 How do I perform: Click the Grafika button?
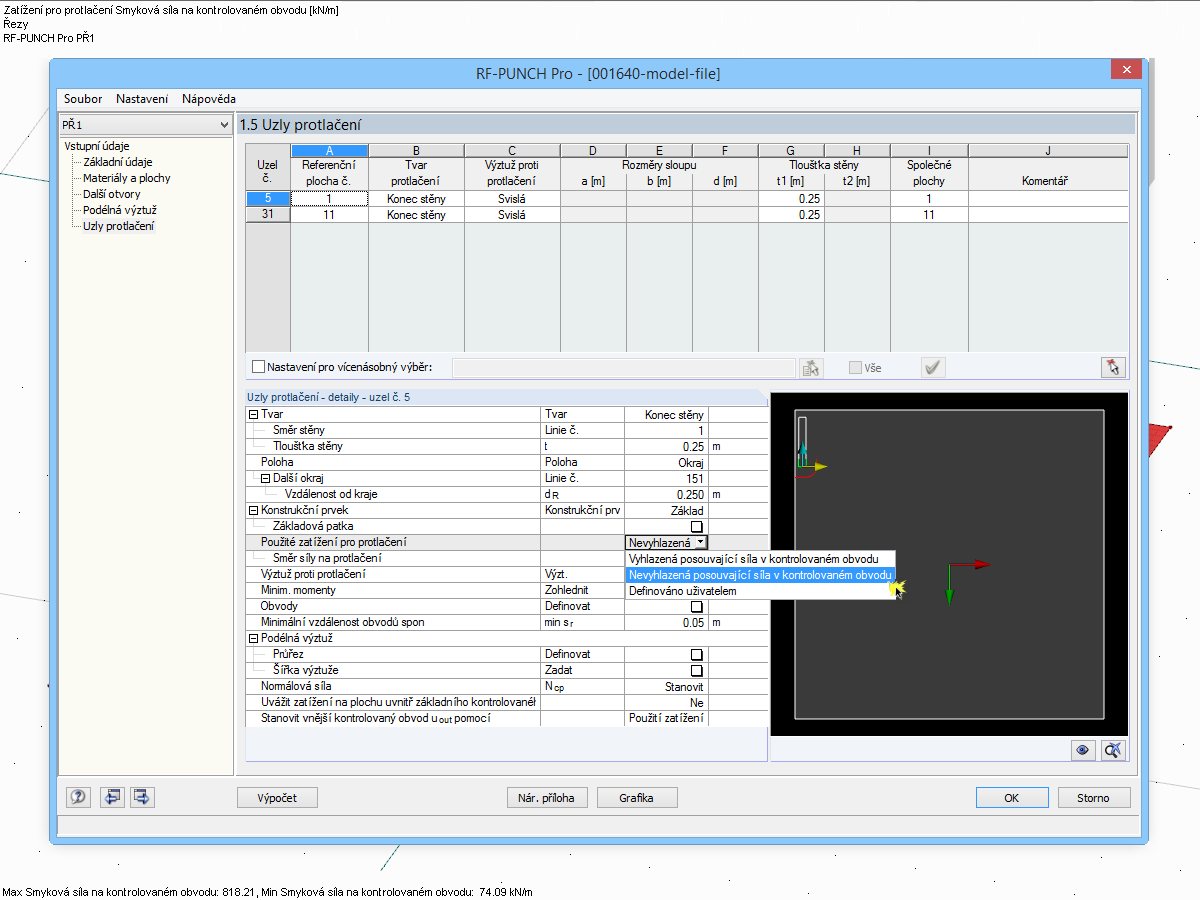pos(636,797)
